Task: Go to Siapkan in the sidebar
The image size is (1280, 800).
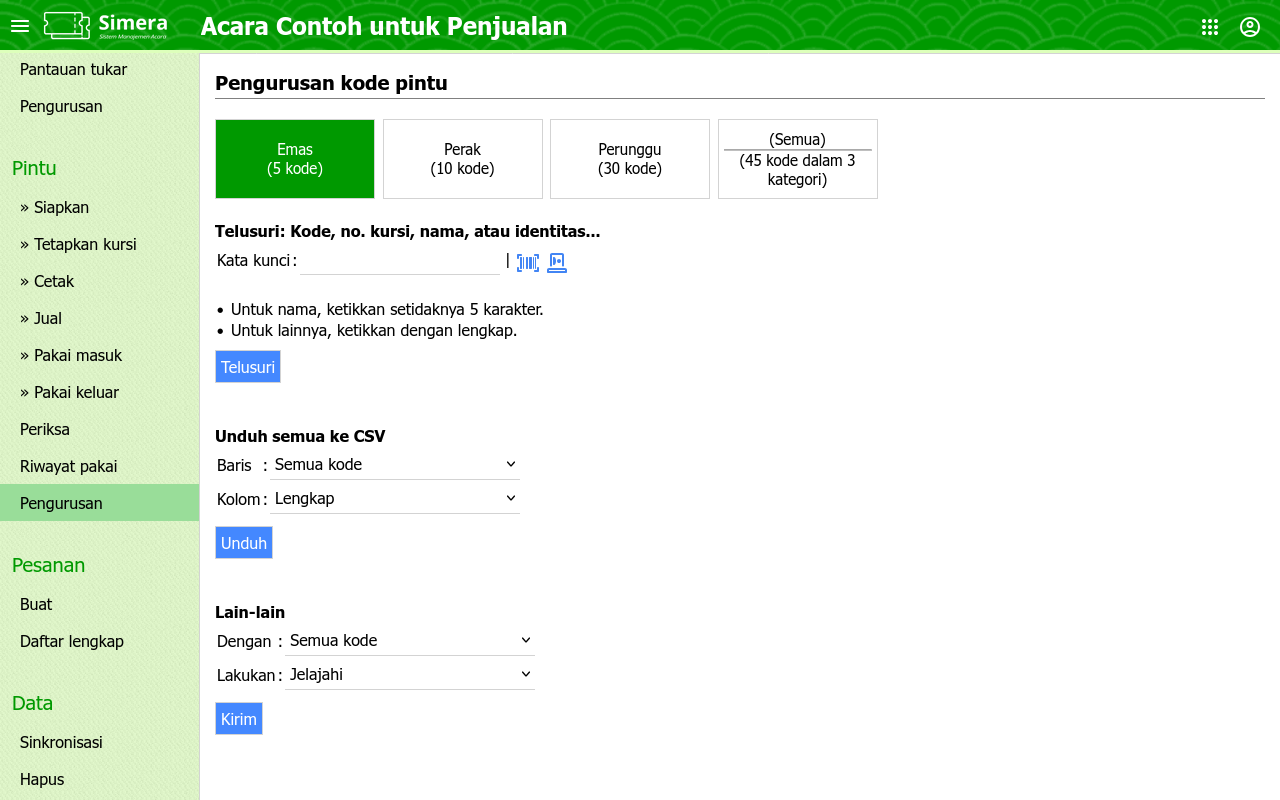Action: coord(100,208)
